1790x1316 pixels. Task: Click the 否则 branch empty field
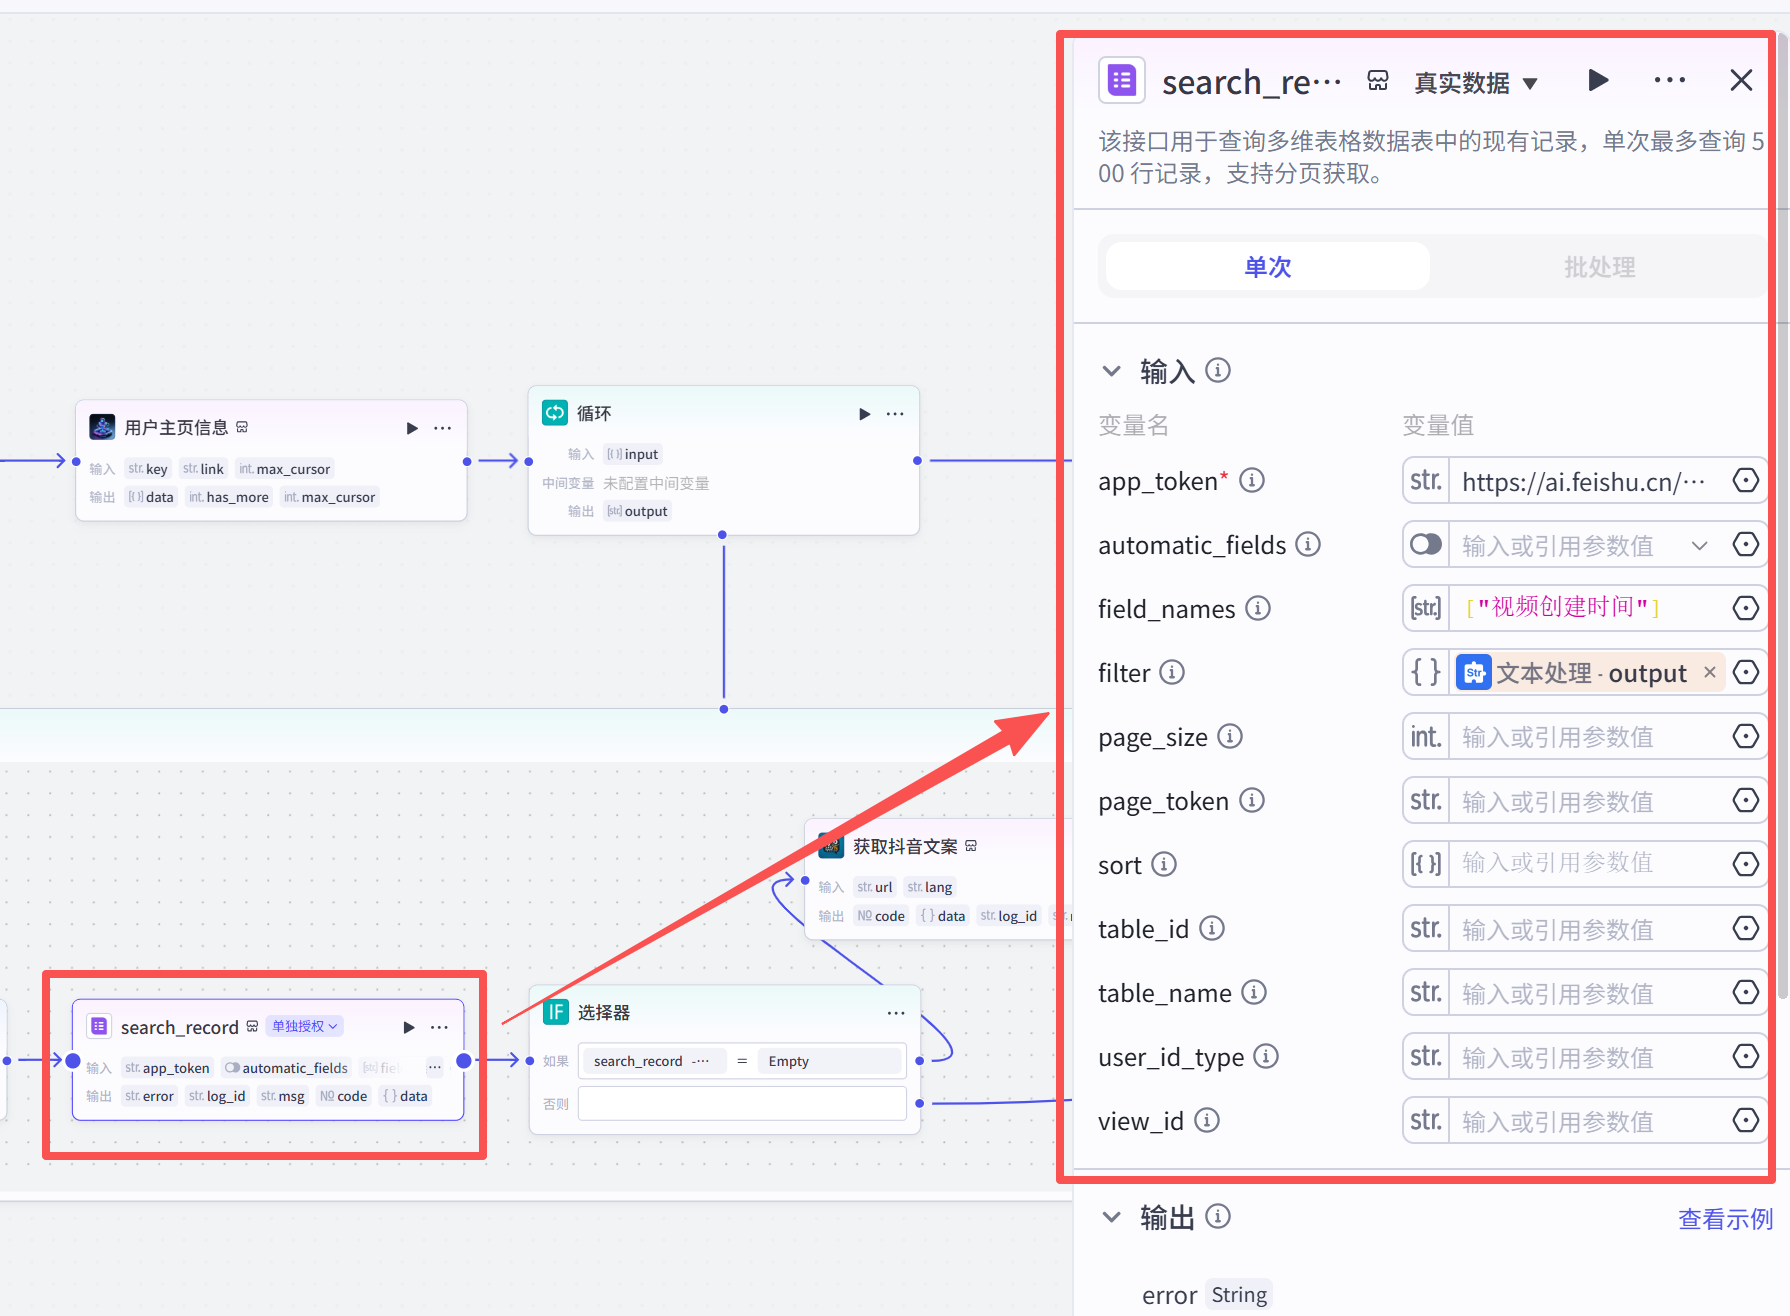pyautogui.click(x=742, y=1103)
